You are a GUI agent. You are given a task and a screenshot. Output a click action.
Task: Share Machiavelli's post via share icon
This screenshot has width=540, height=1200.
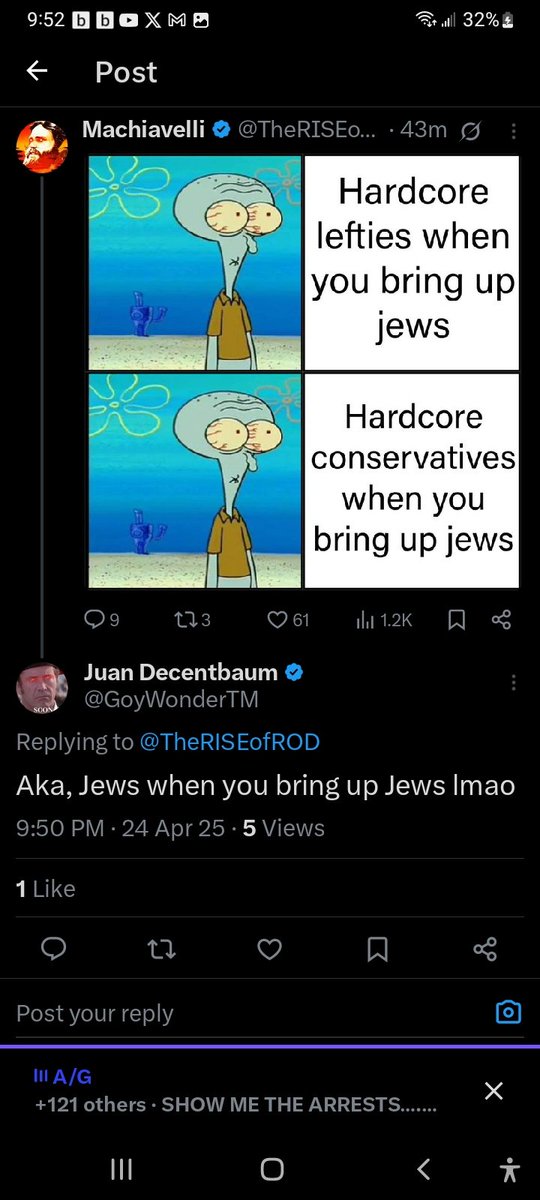point(501,620)
